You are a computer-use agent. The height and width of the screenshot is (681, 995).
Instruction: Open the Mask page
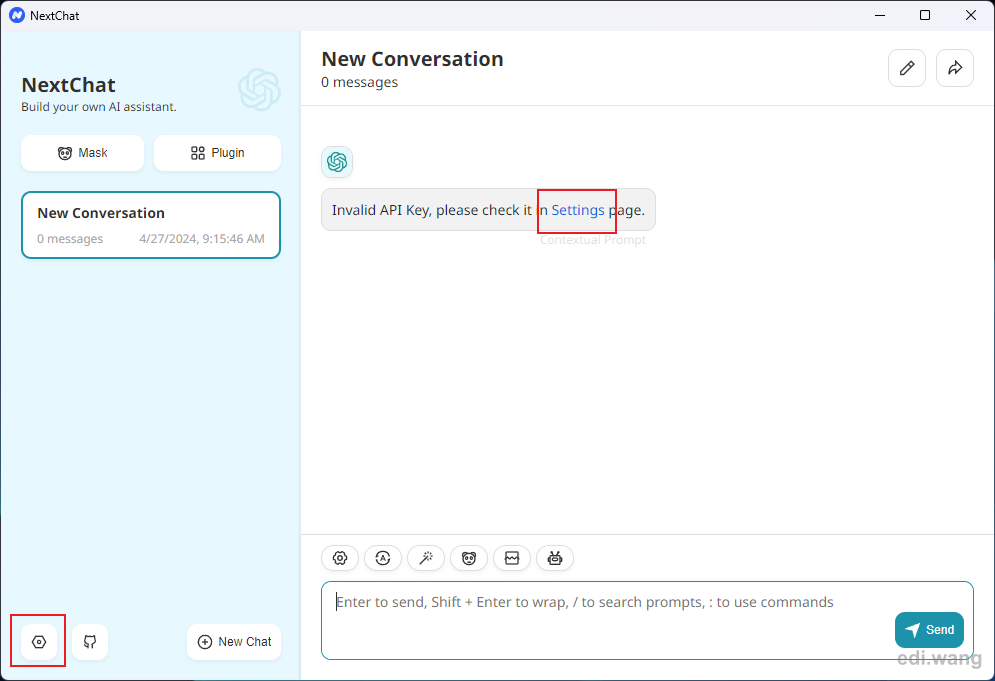[82, 153]
